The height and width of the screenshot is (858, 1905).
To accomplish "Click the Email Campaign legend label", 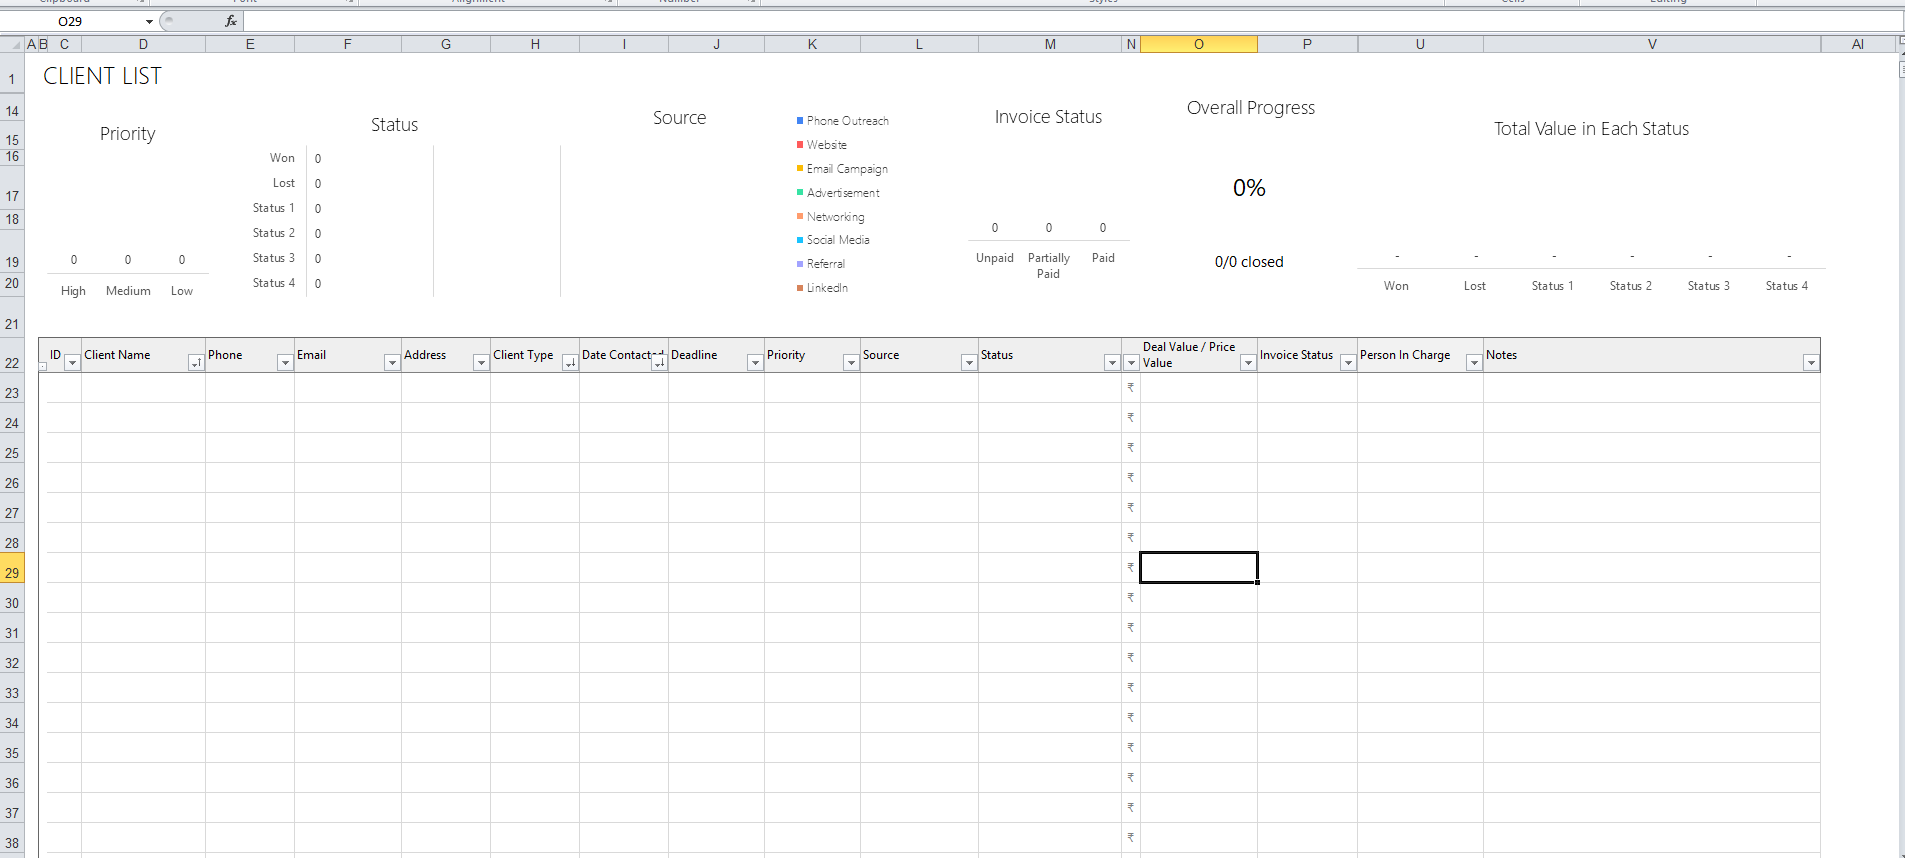I will click(847, 169).
